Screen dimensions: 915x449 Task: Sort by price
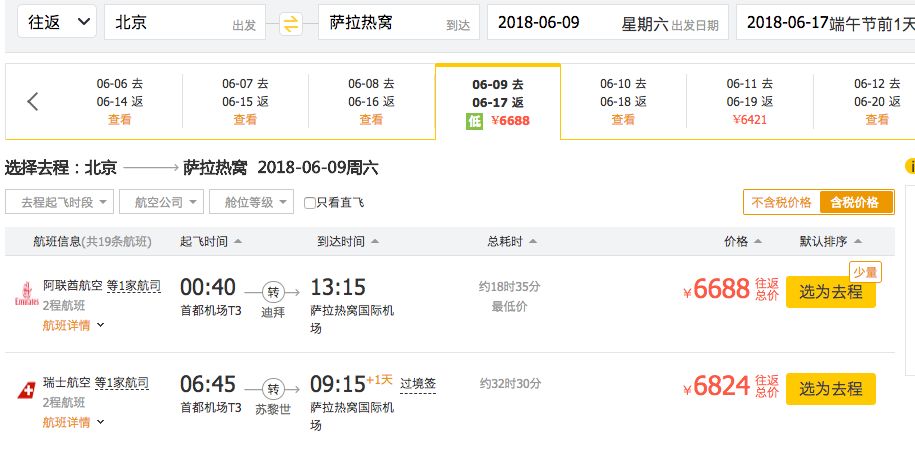coord(743,242)
